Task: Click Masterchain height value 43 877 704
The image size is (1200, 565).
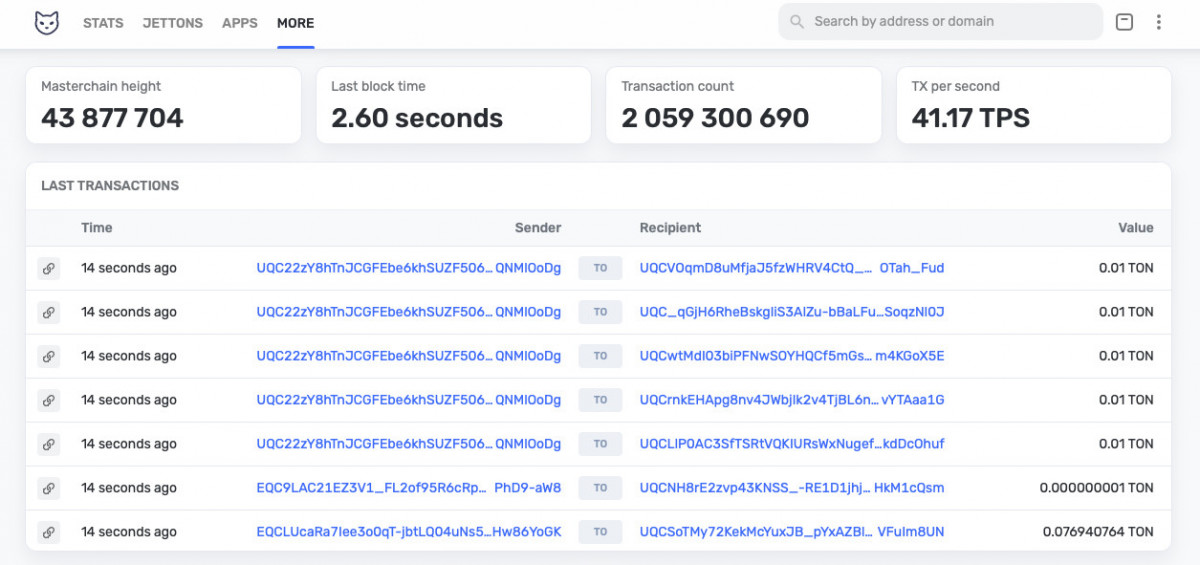Action: [112, 118]
